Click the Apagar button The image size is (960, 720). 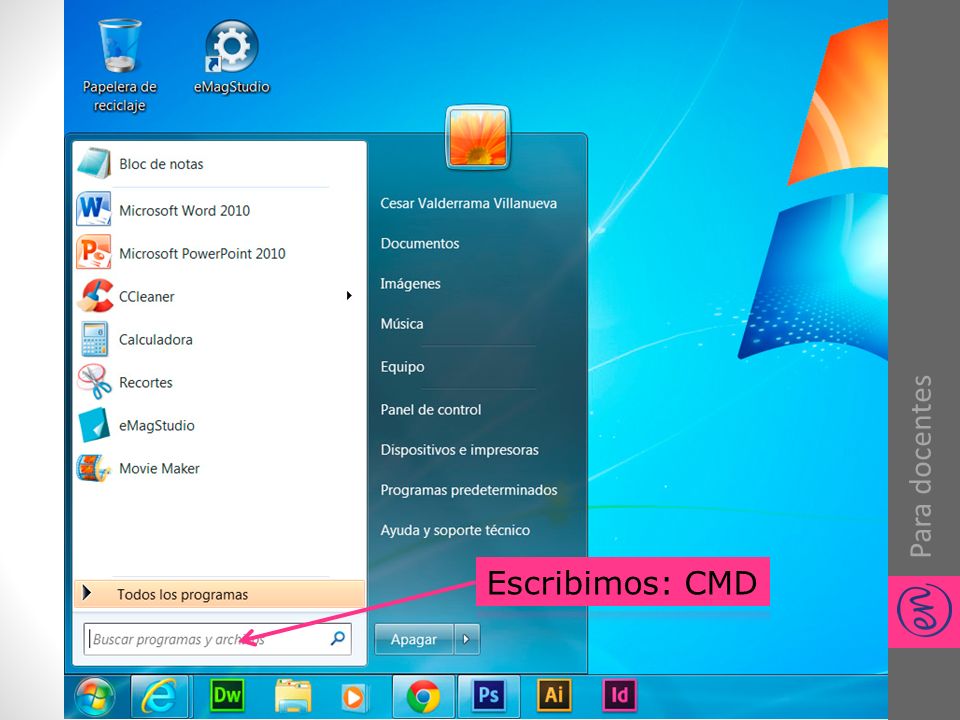click(x=414, y=639)
